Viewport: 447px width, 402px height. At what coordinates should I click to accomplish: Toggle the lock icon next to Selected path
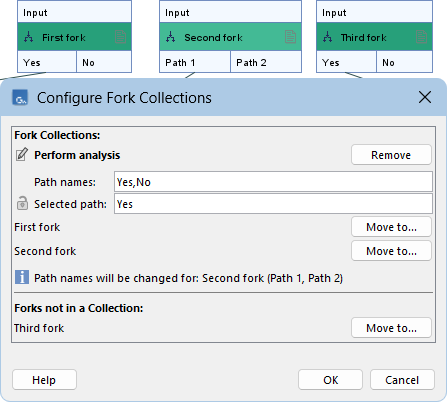22,203
